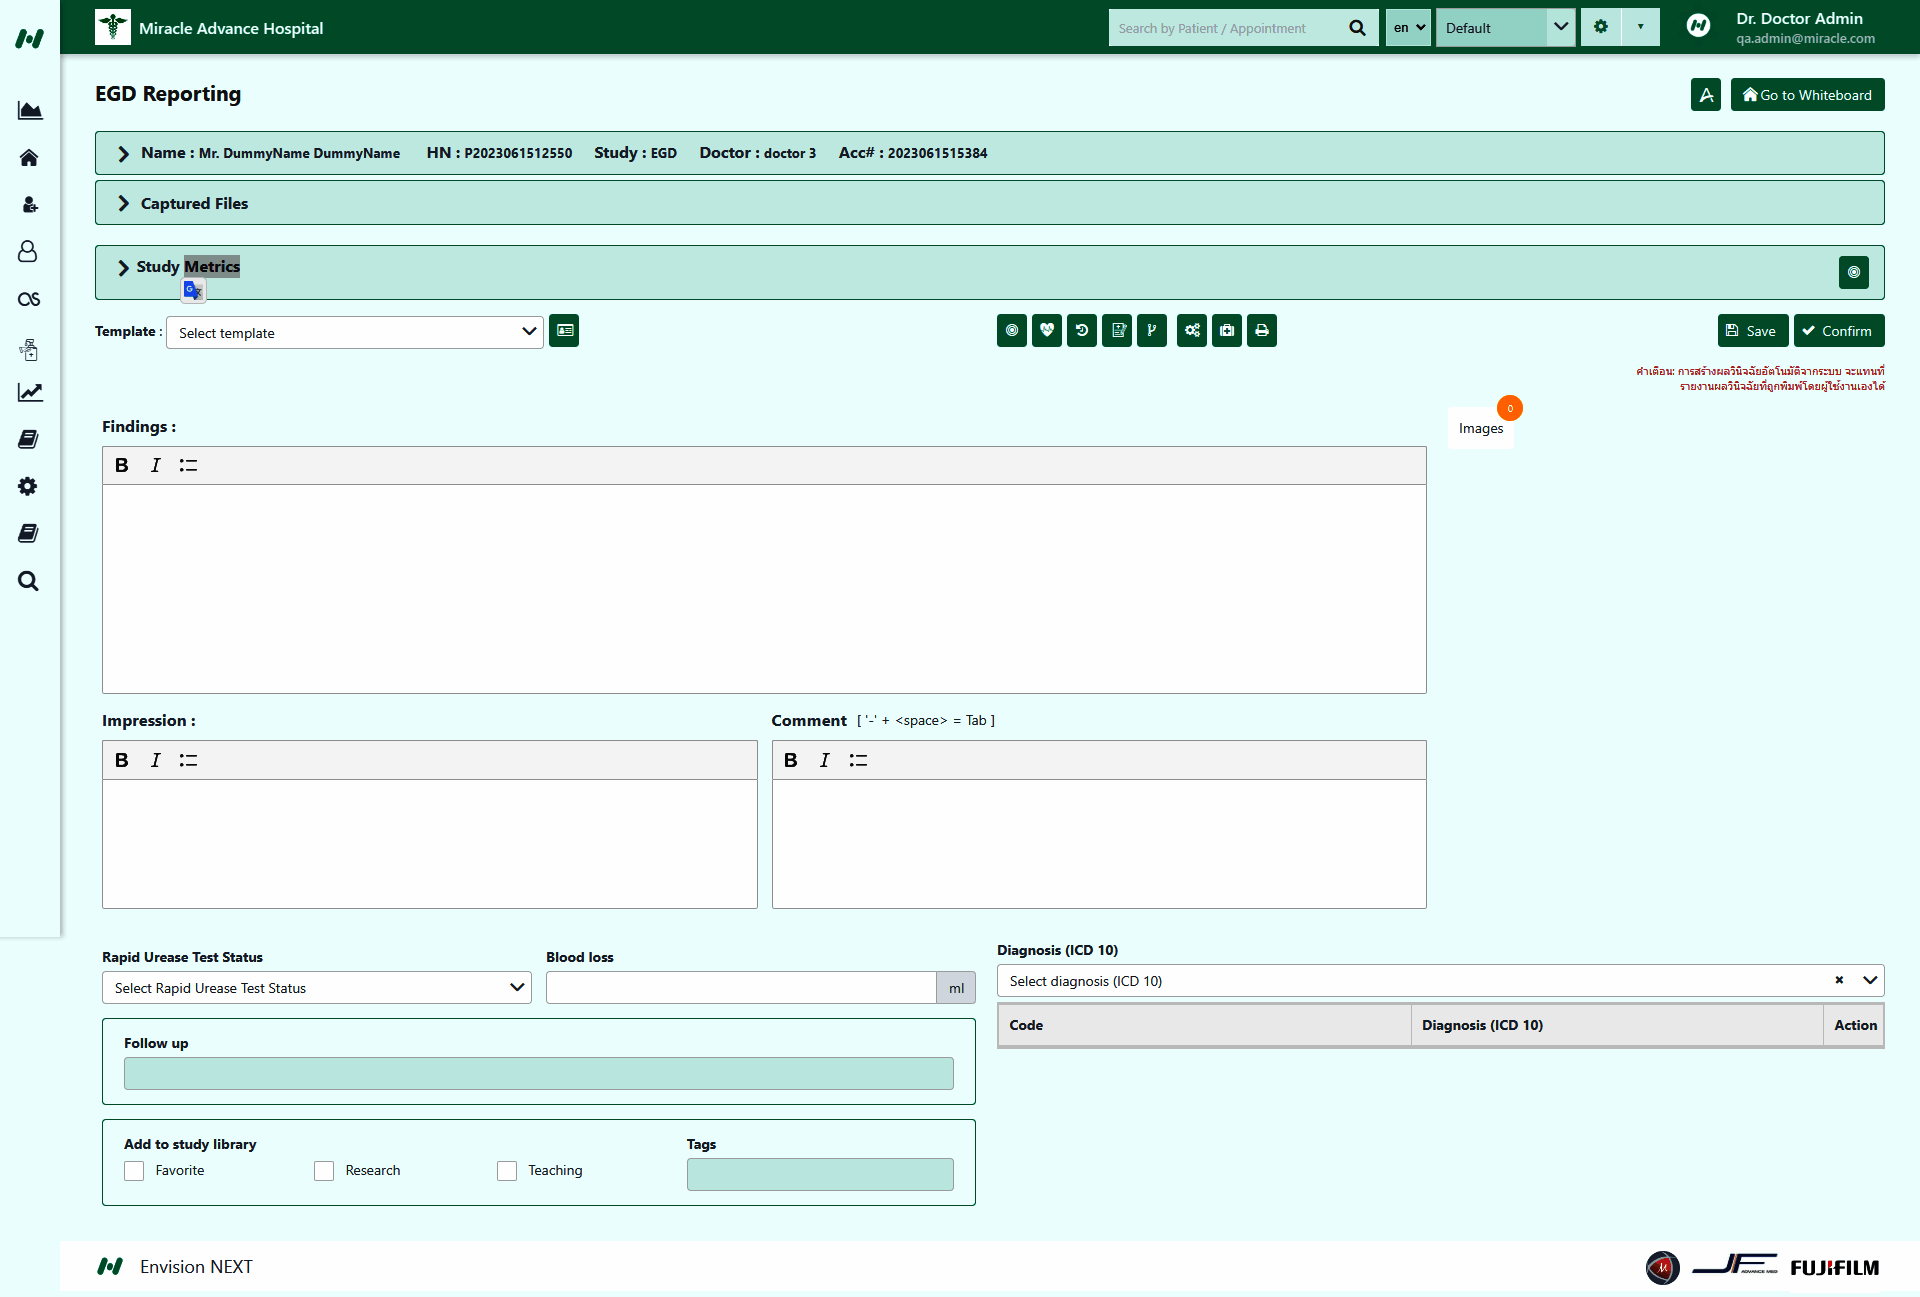The height and width of the screenshot is (1297, 1920).
Task: Expand the Captured Files section
Action: 194,203
